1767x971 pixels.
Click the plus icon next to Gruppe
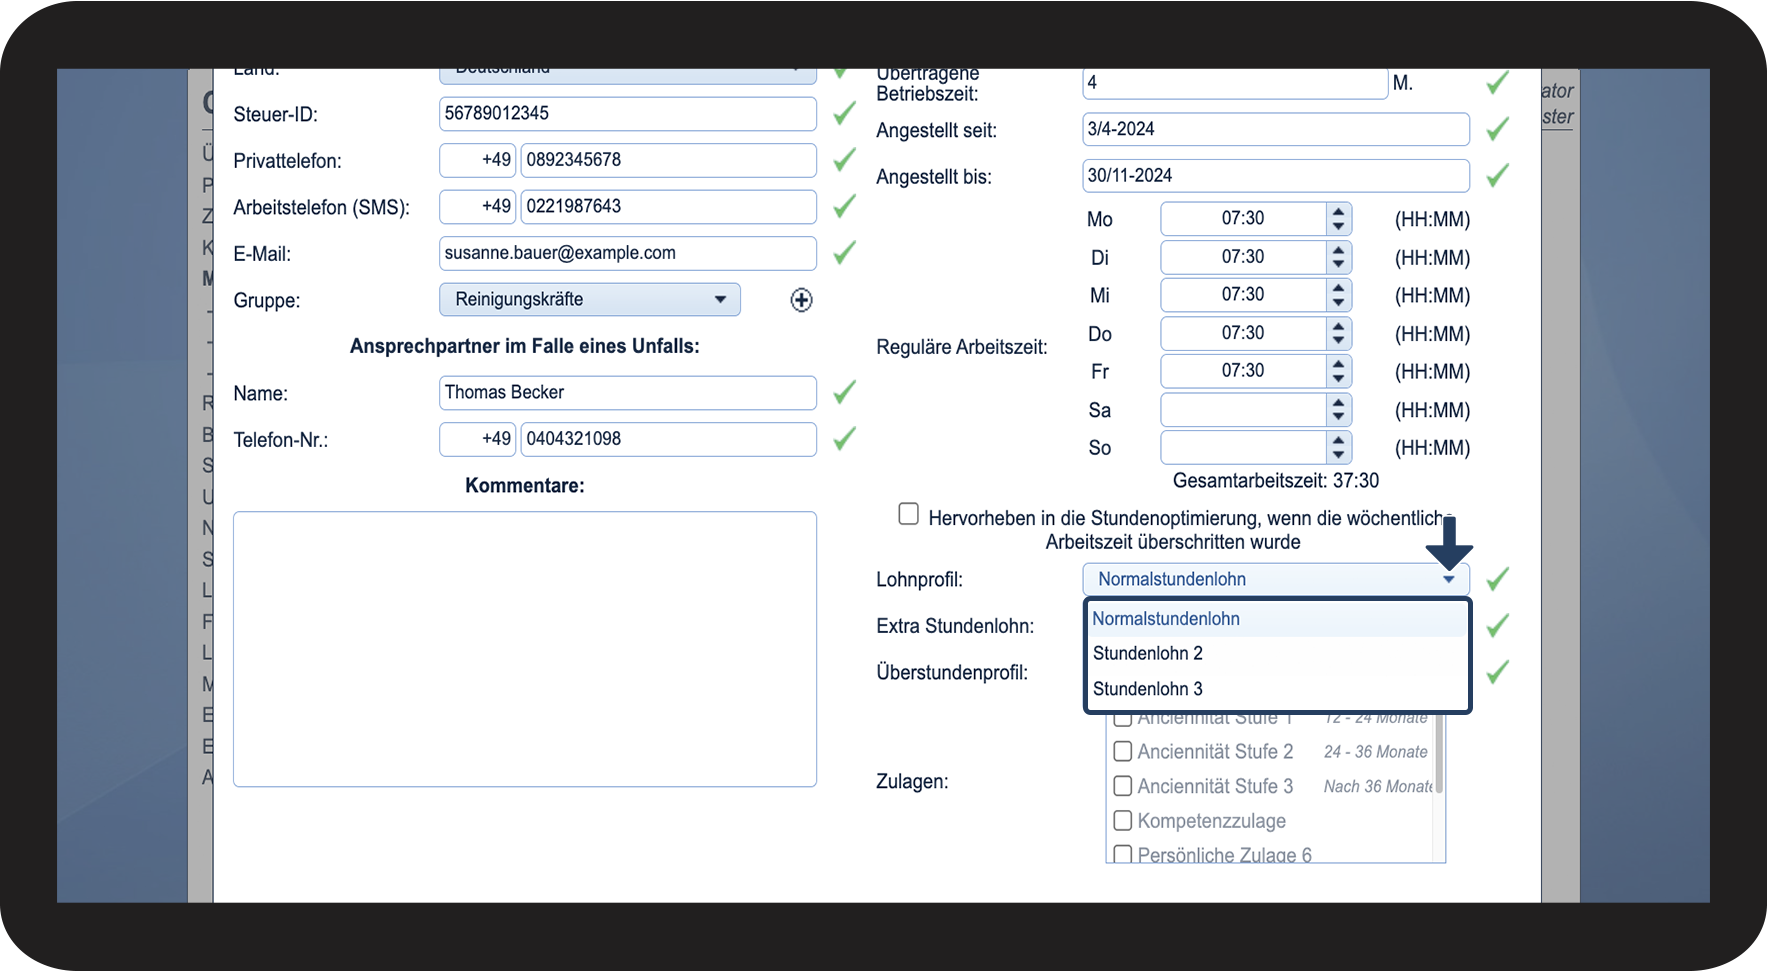pyautogui.click(x=801, y=300)
